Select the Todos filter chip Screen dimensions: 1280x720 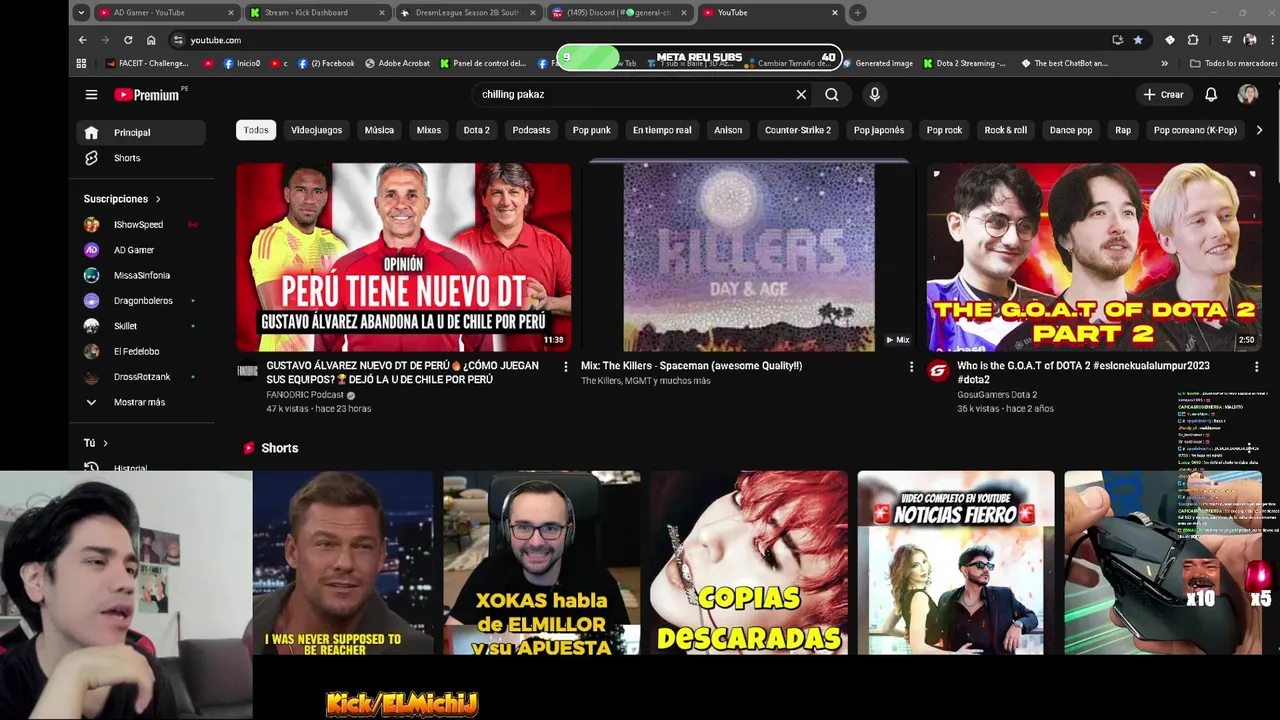(256, 130)
